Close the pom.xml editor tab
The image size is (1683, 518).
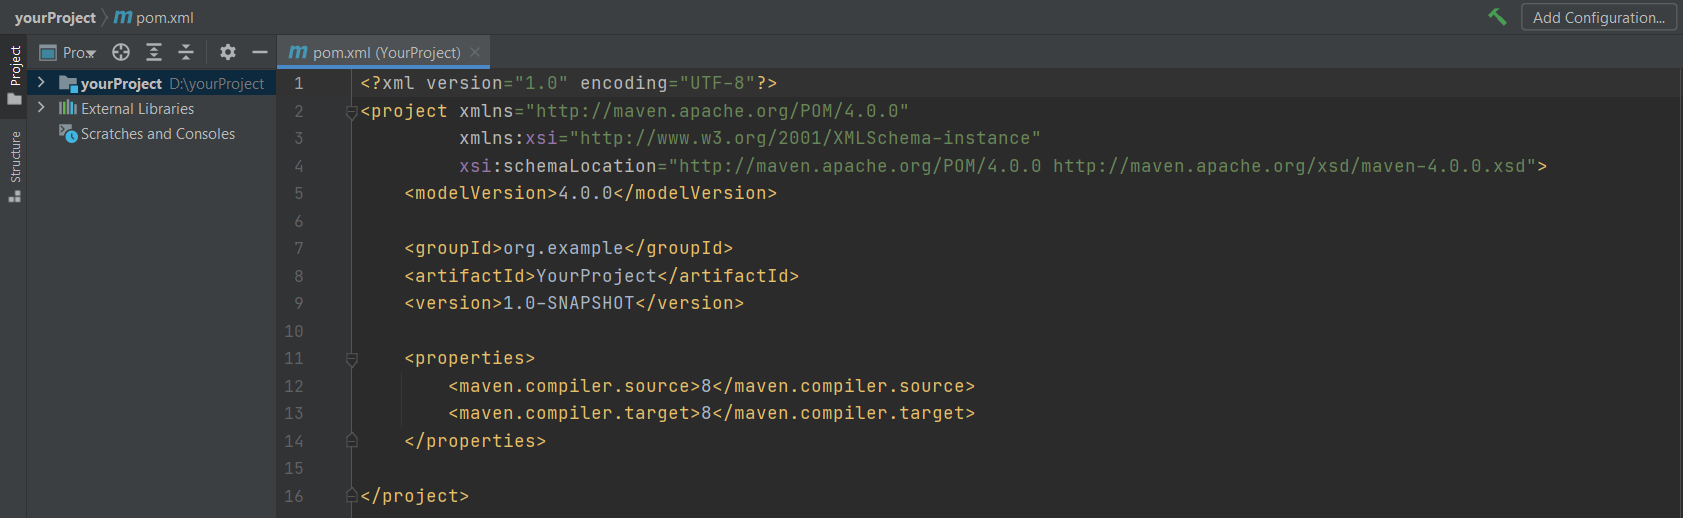[475, 52]
